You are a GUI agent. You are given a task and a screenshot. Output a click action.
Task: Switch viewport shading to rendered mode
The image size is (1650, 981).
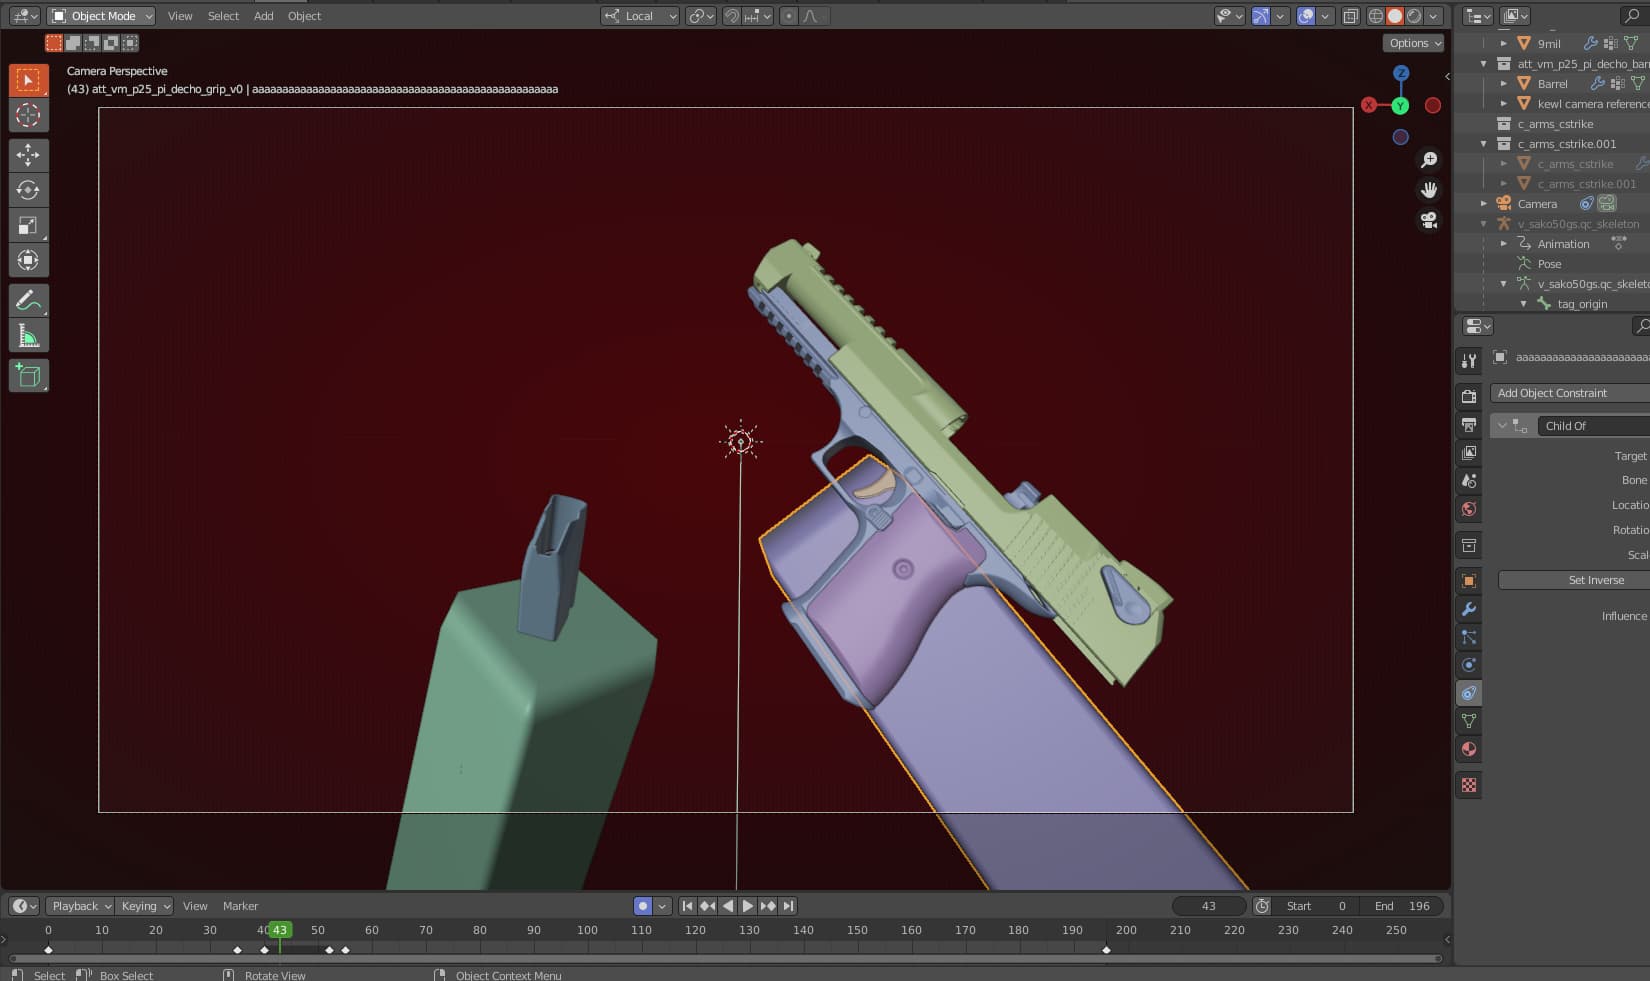click(1415, 16)
